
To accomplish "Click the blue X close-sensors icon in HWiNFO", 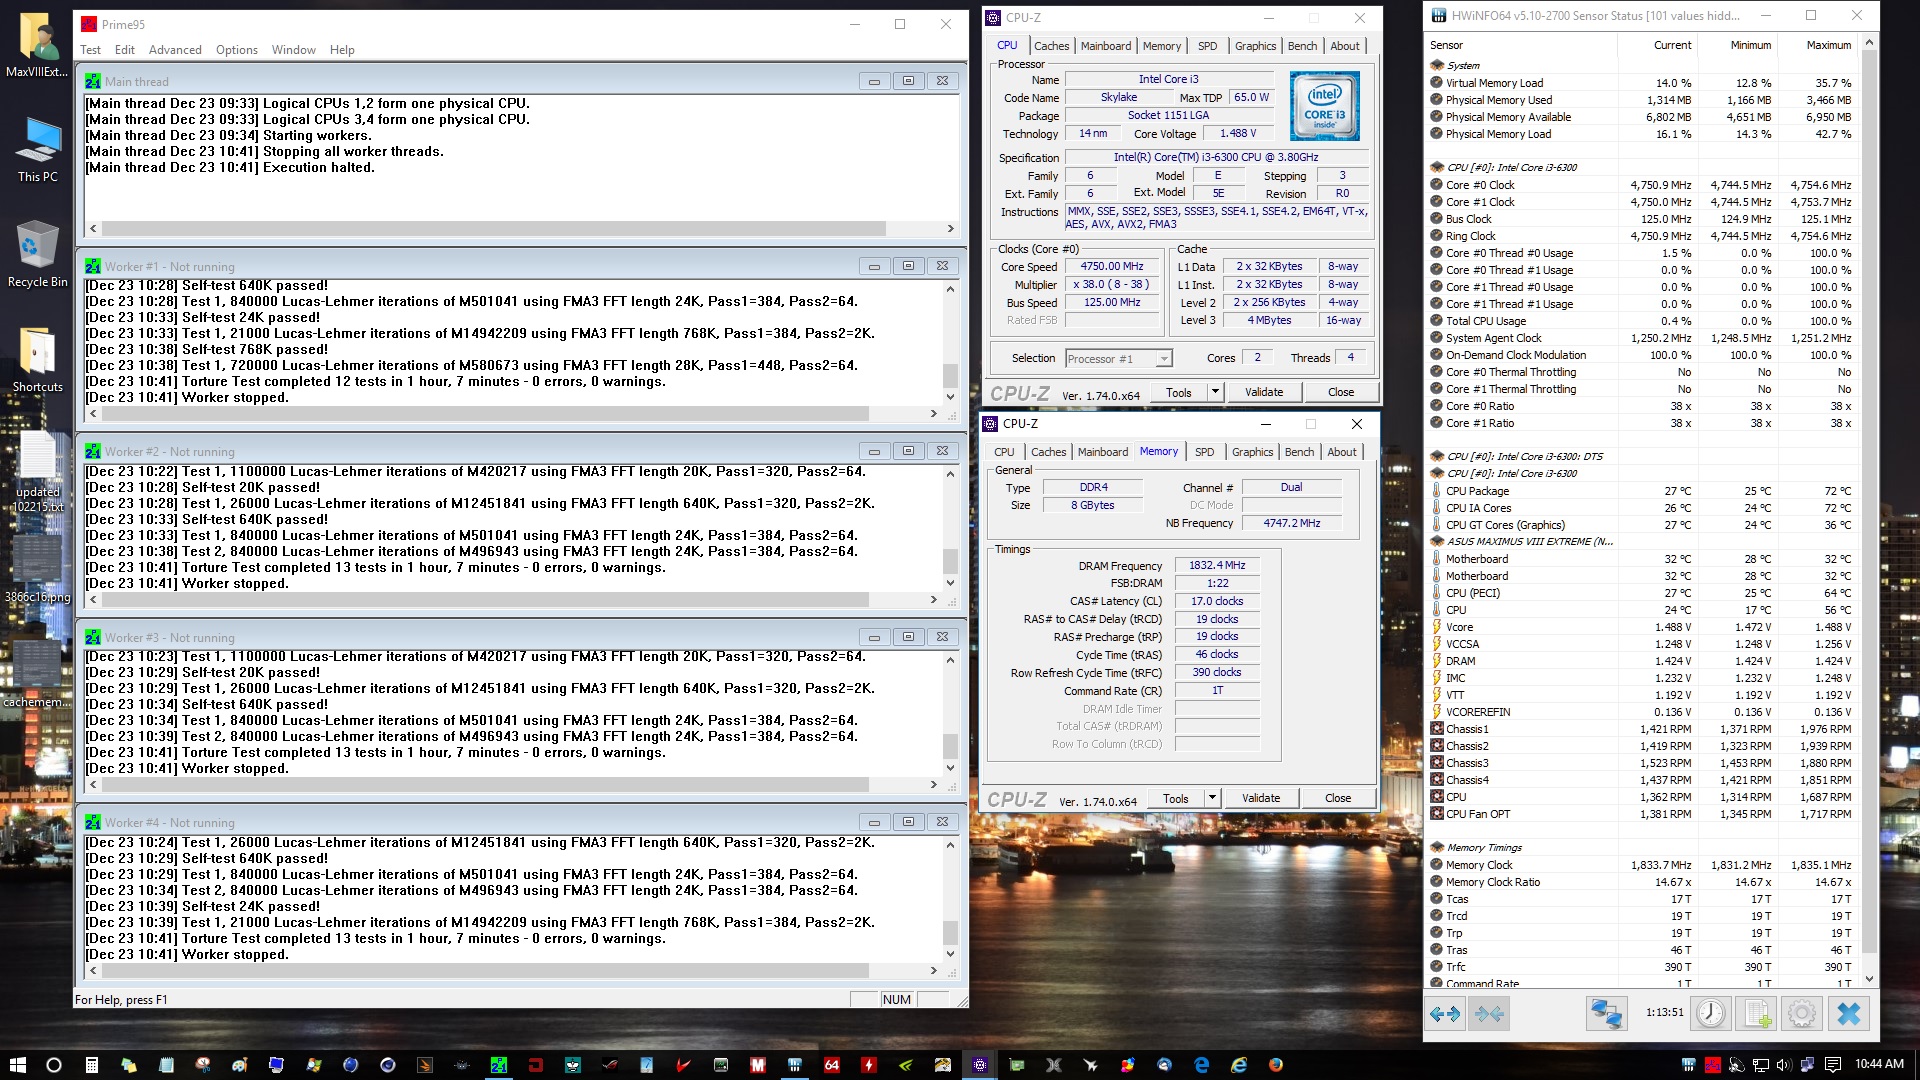I will coord(1849,1014).
